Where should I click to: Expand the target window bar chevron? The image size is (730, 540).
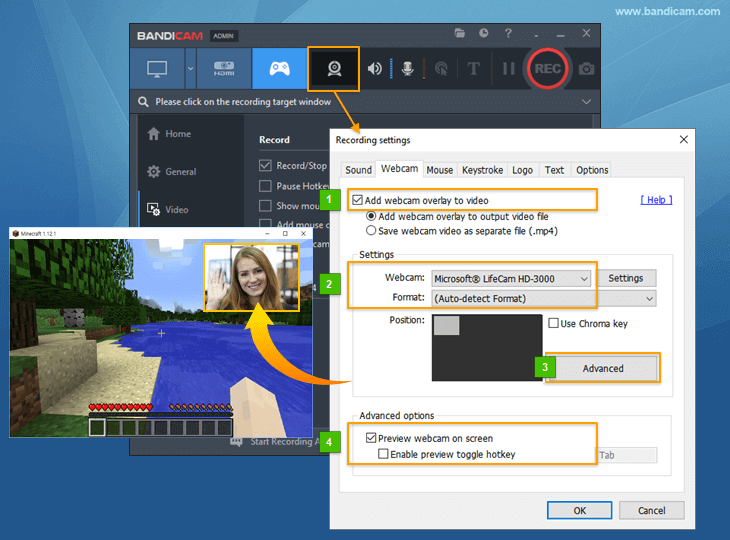[586, 101]
